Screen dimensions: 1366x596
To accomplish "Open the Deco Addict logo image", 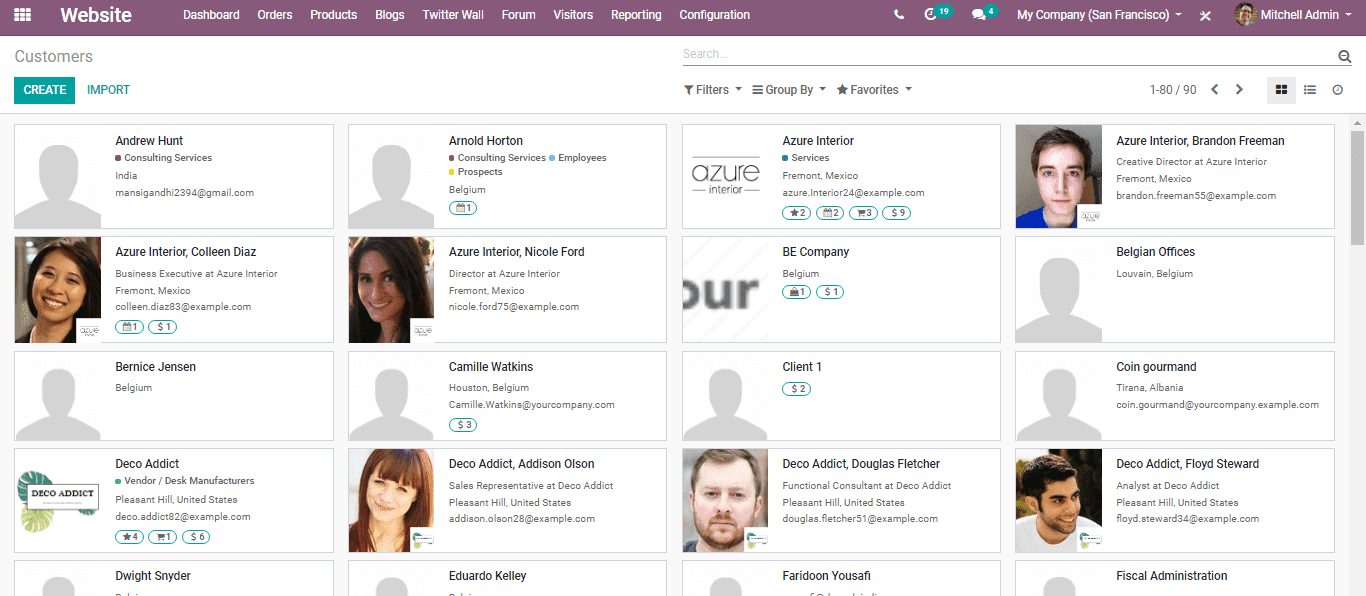I will pos(58,500).
